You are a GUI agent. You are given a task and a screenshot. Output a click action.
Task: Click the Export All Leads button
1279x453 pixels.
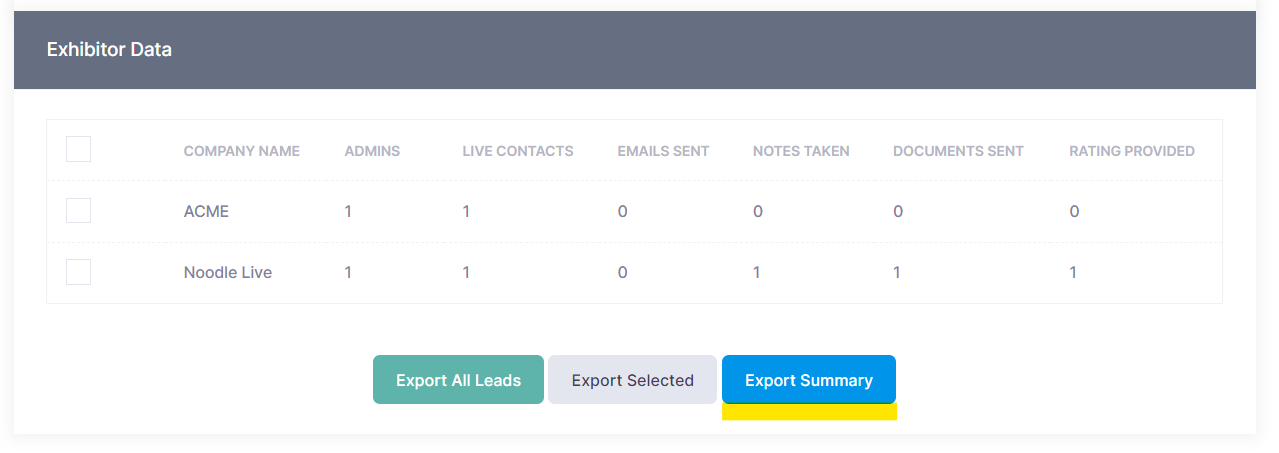click(458, 380)
